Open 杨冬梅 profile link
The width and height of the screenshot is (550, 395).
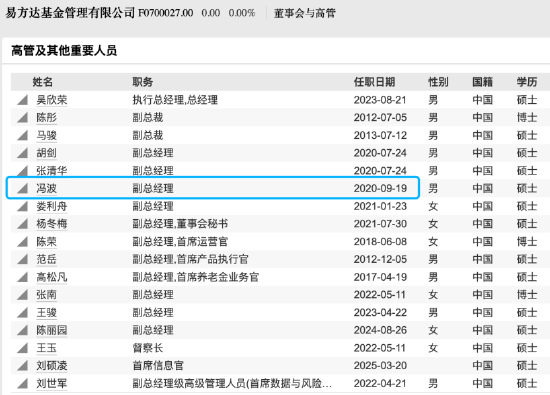pos(52,224)
